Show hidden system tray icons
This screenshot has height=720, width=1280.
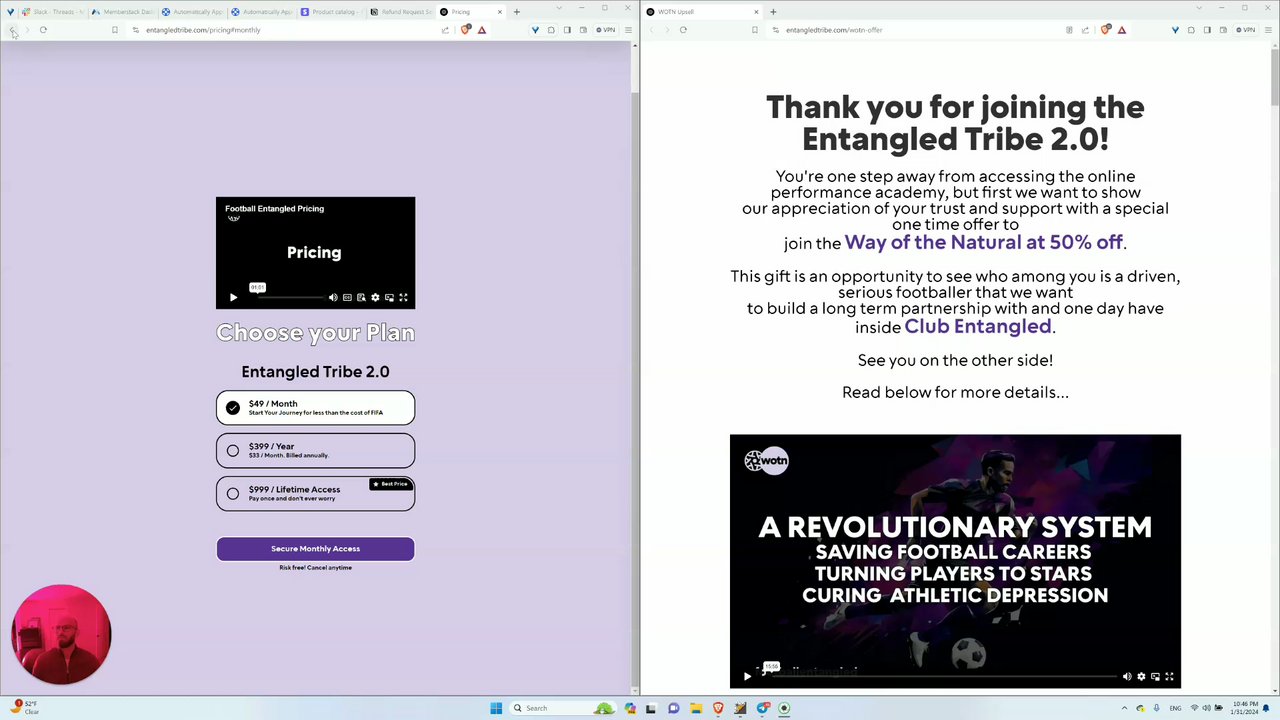tap(1124, 708)
